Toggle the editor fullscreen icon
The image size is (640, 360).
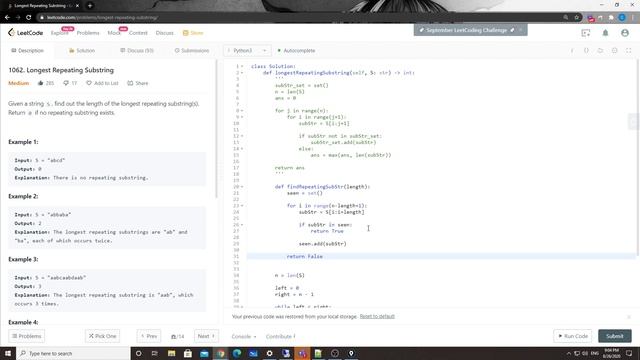(629, 51)
